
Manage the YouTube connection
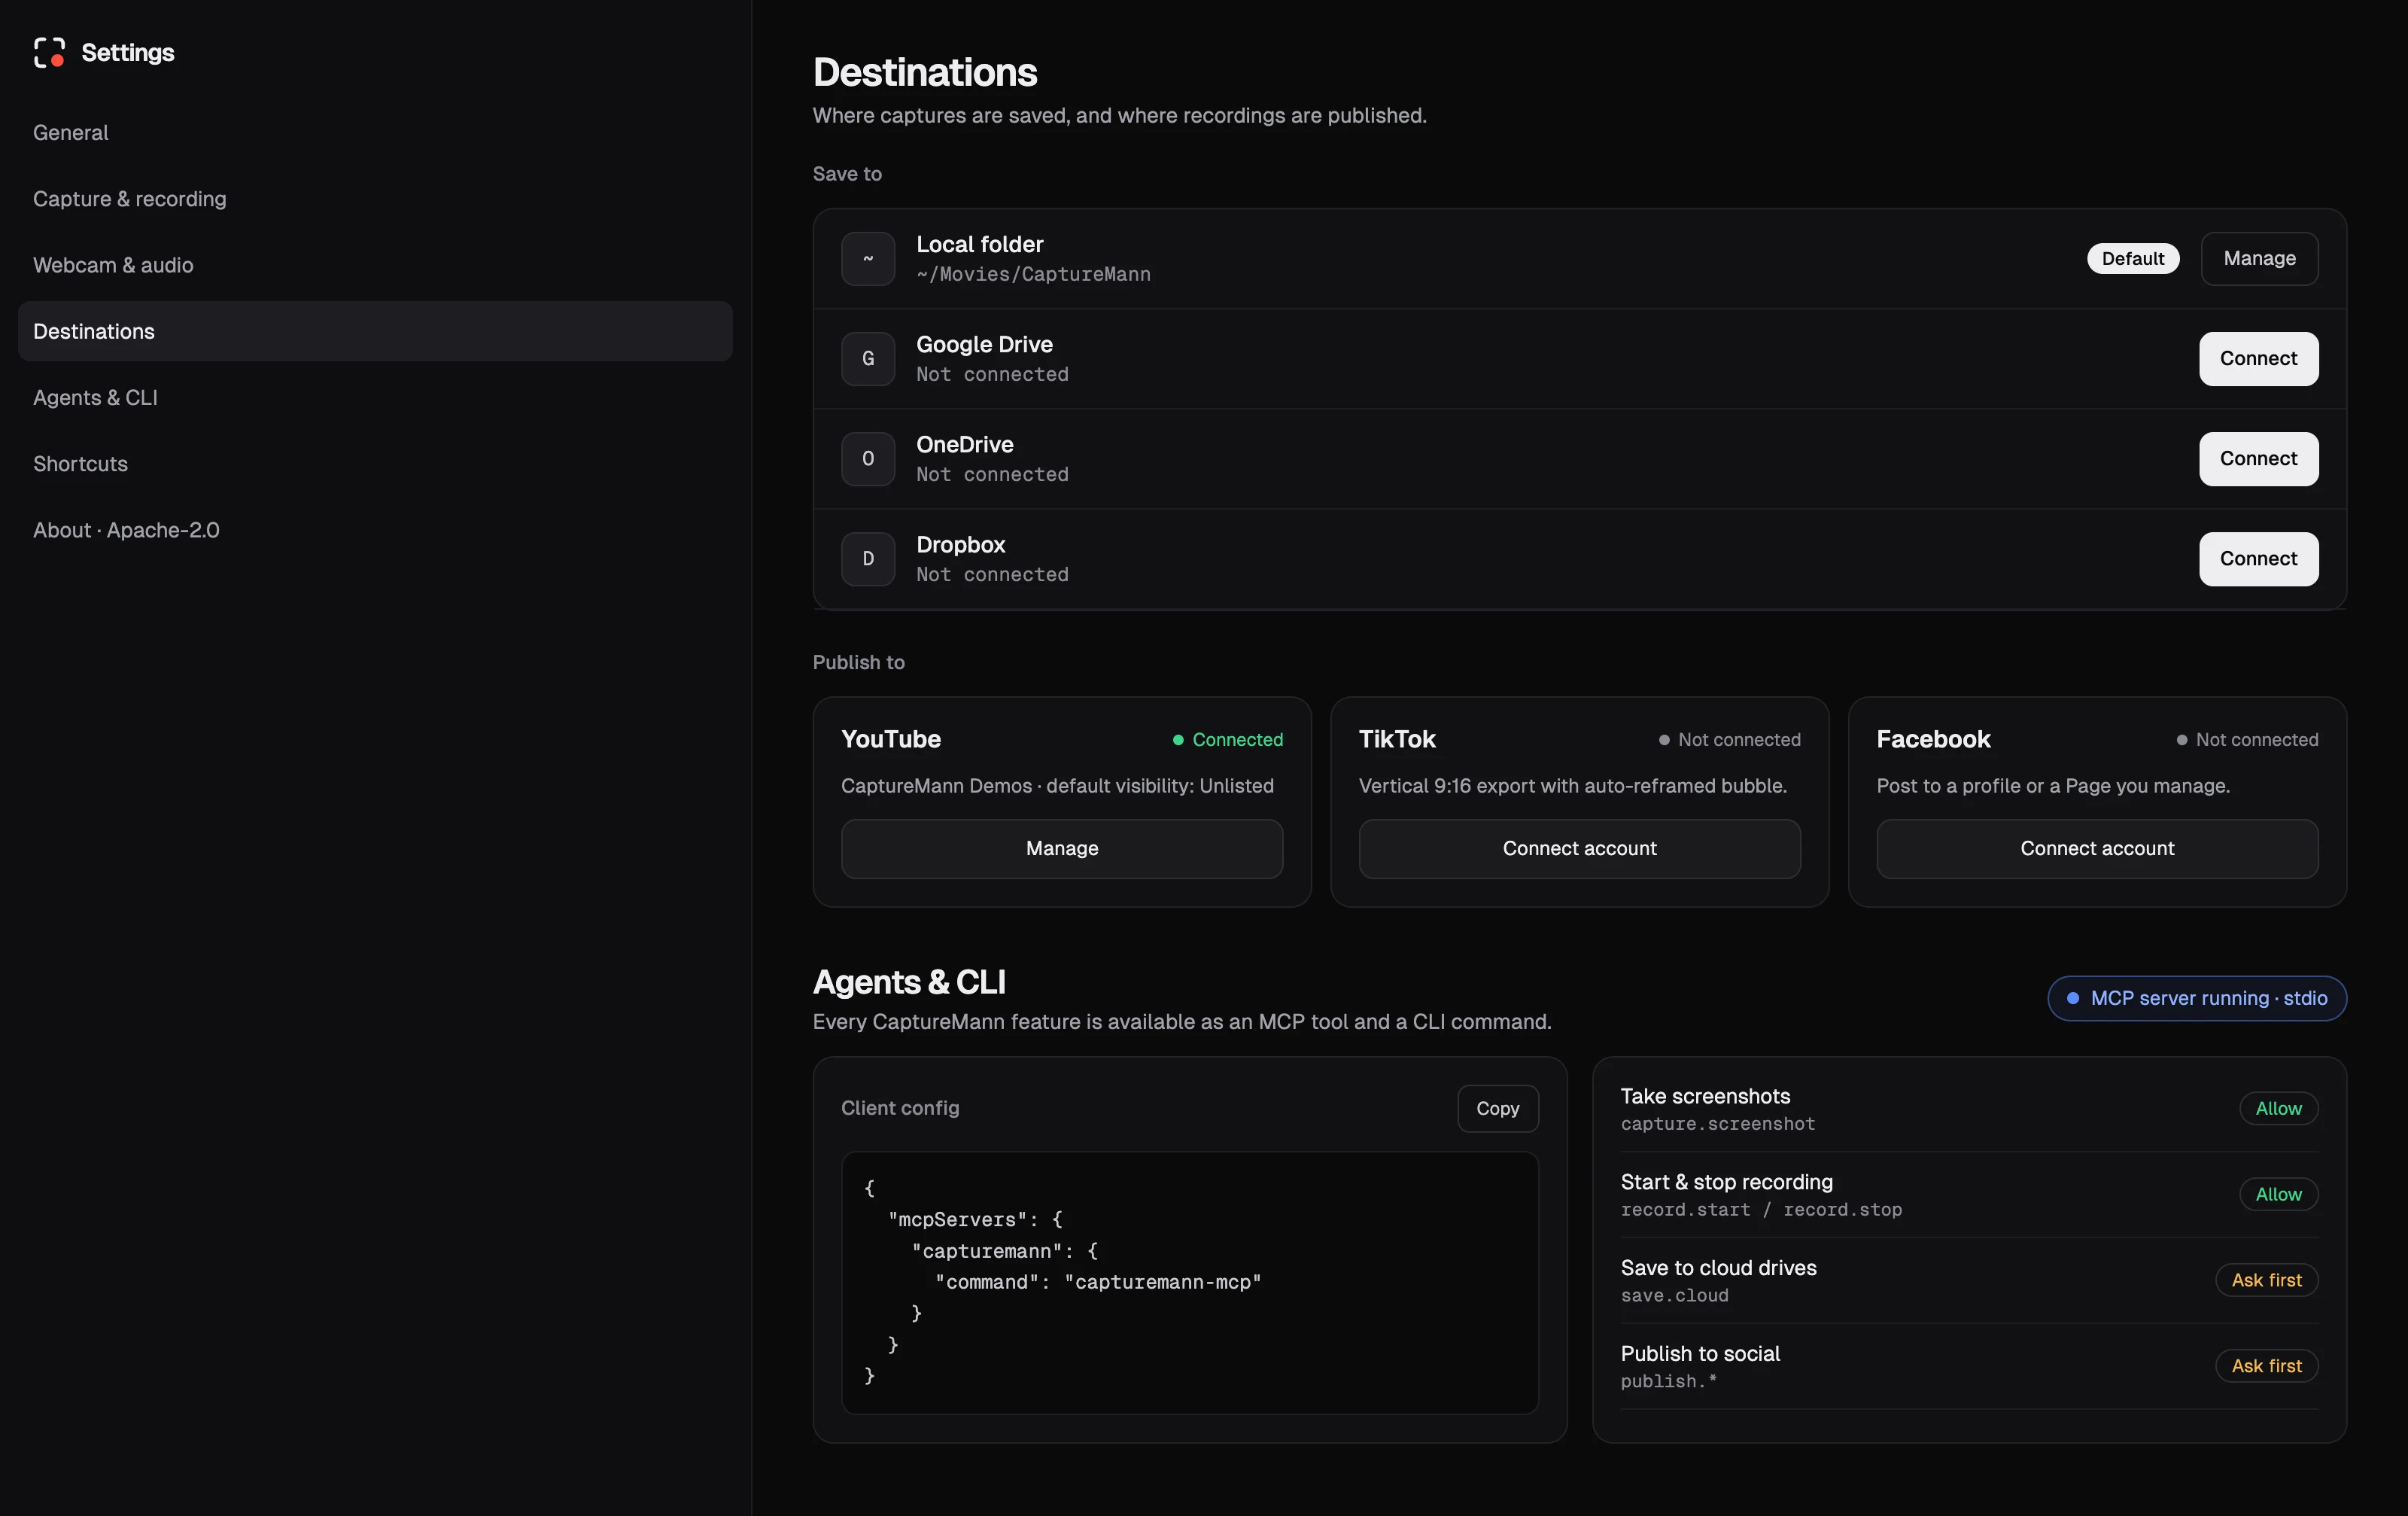click(1062, 849)
